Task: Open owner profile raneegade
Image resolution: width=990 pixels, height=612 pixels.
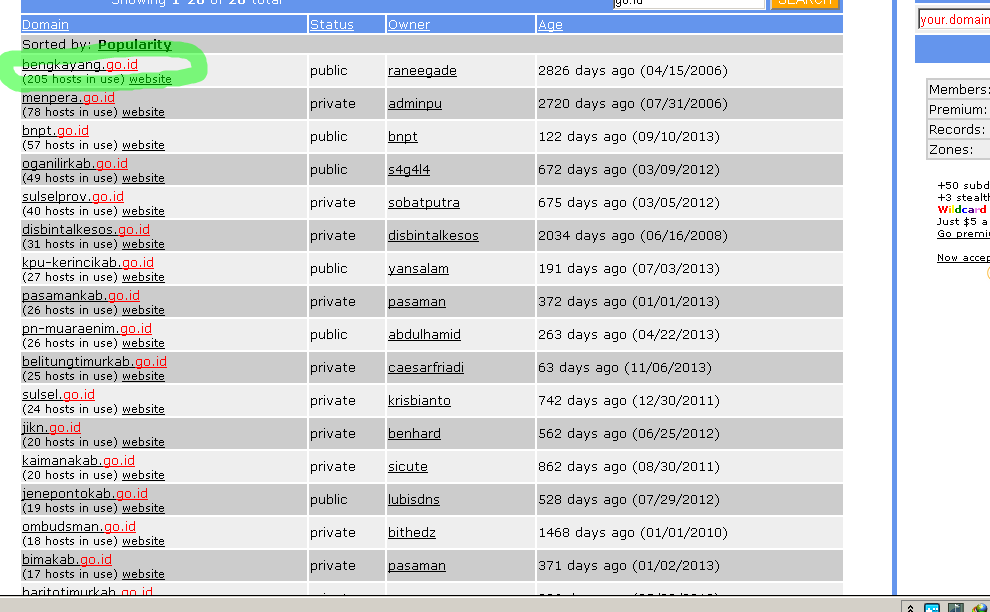Action: (x=422, y=71)
